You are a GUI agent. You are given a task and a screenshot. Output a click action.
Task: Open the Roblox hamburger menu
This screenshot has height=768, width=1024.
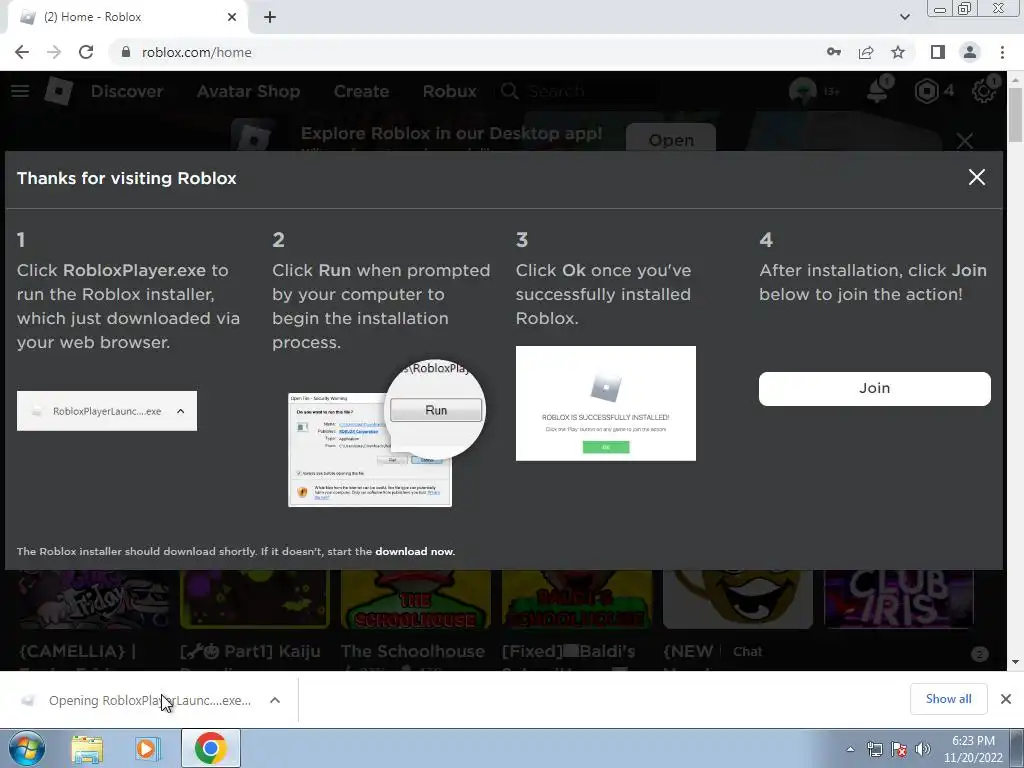point(20,91)
